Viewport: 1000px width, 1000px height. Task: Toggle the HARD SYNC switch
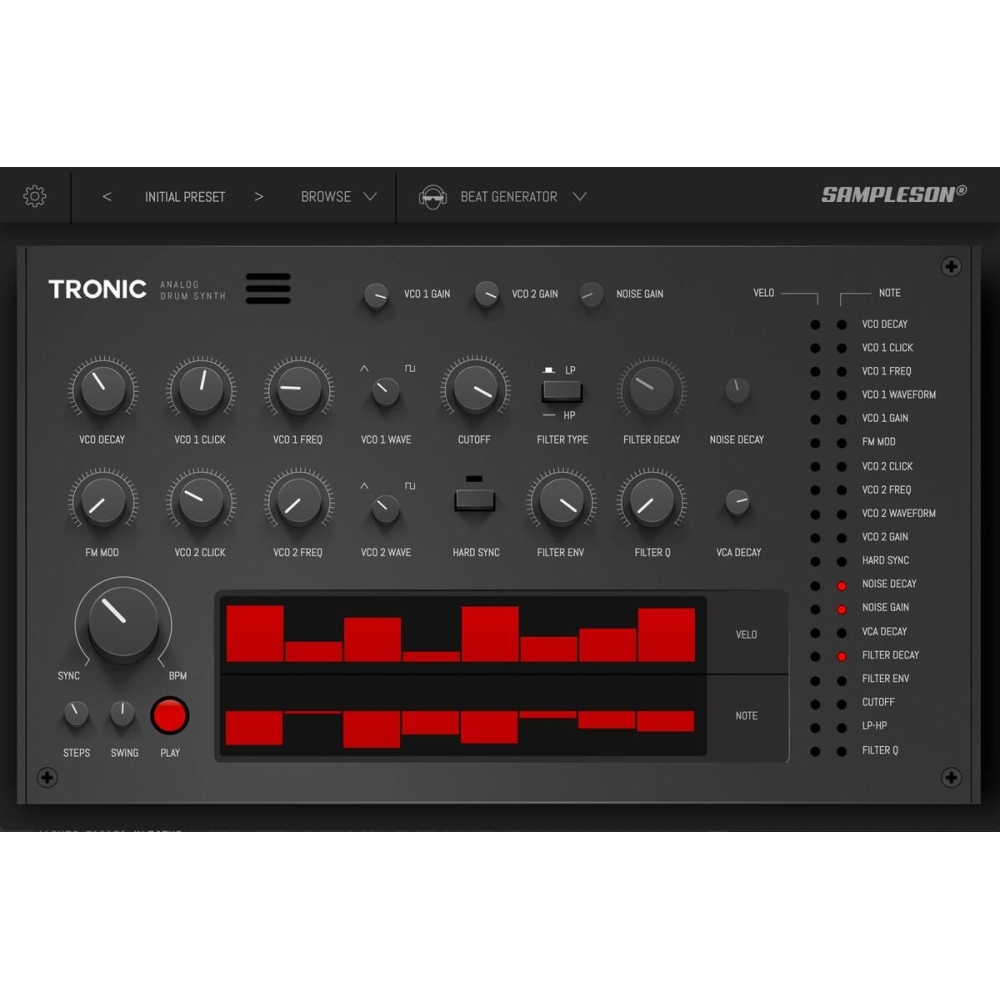pyautogui.click(x=474, y=497)
